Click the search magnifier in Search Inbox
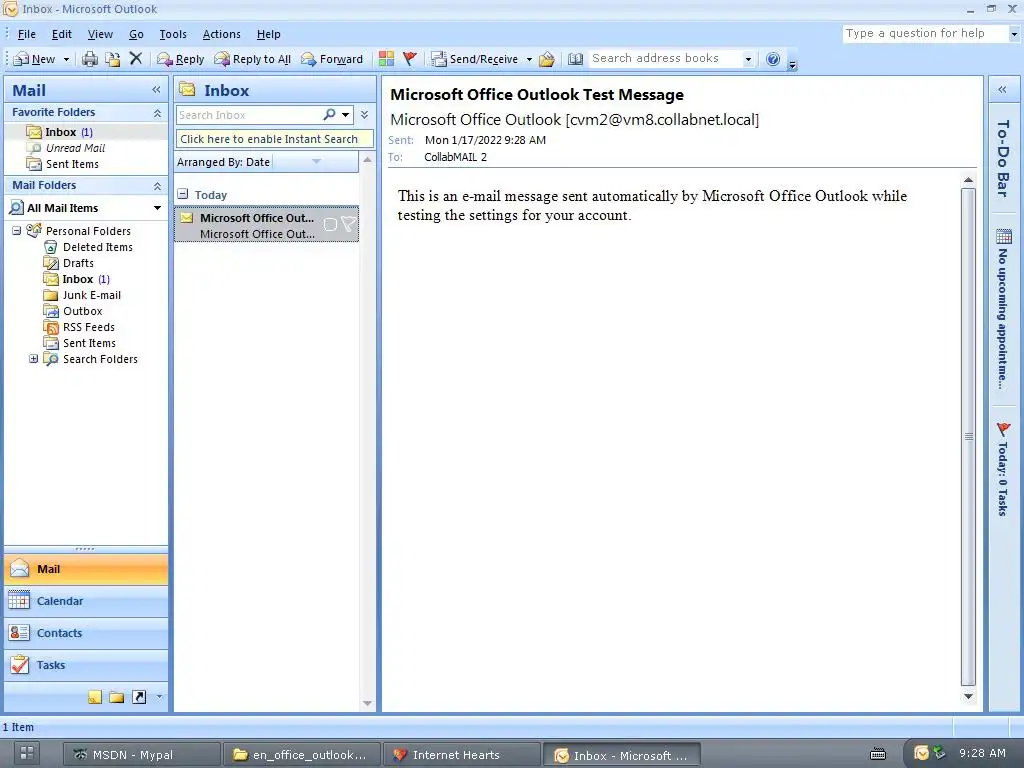The height and width of the screenshot is (768, 1024). (x=329, y=114)
